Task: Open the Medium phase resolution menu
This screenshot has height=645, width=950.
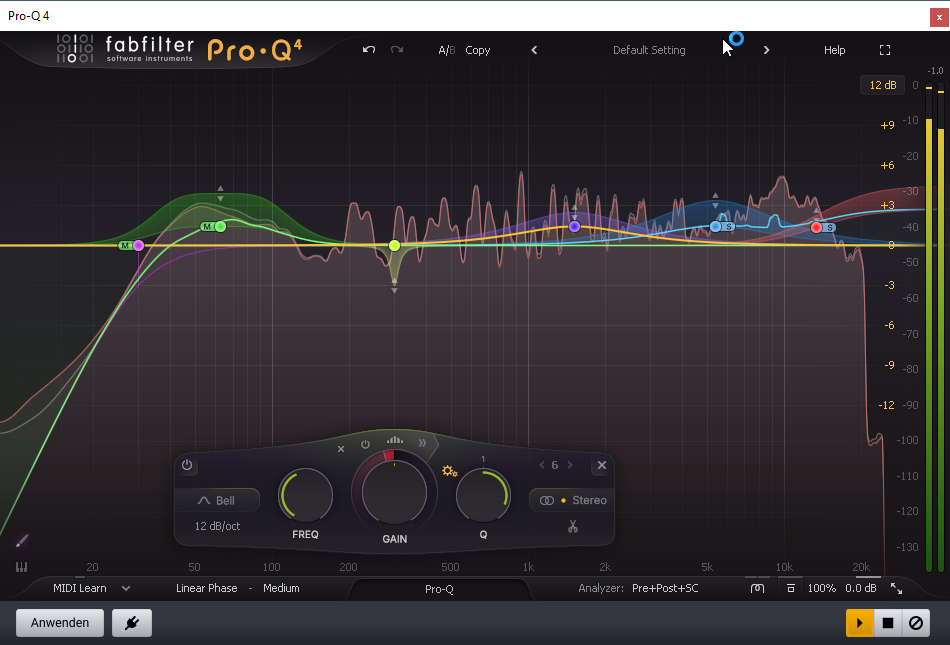Action: 281,588
